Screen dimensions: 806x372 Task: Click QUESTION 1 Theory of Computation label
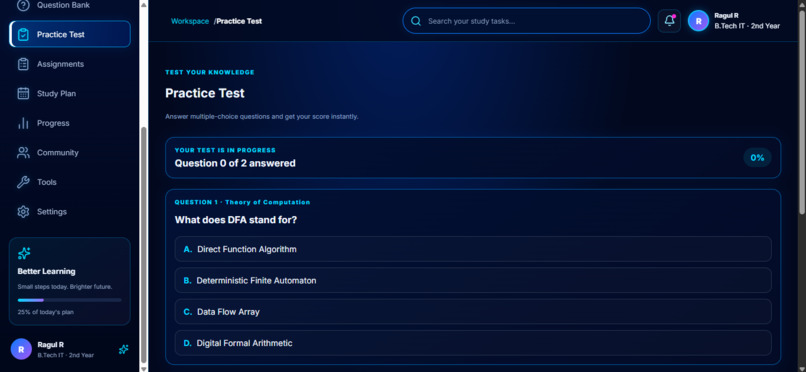243,202
